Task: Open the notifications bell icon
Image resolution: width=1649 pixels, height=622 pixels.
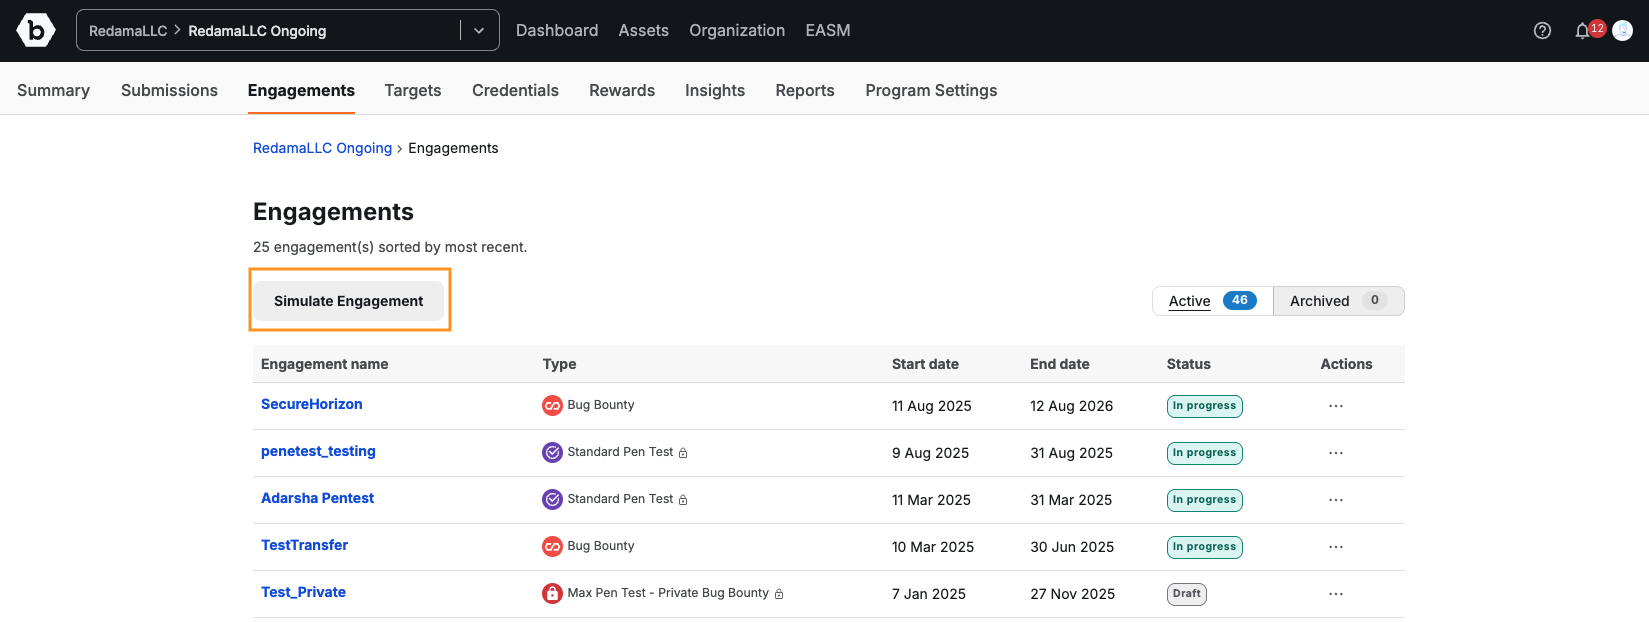Action: pyautogui.click(x=1582, y=31)
